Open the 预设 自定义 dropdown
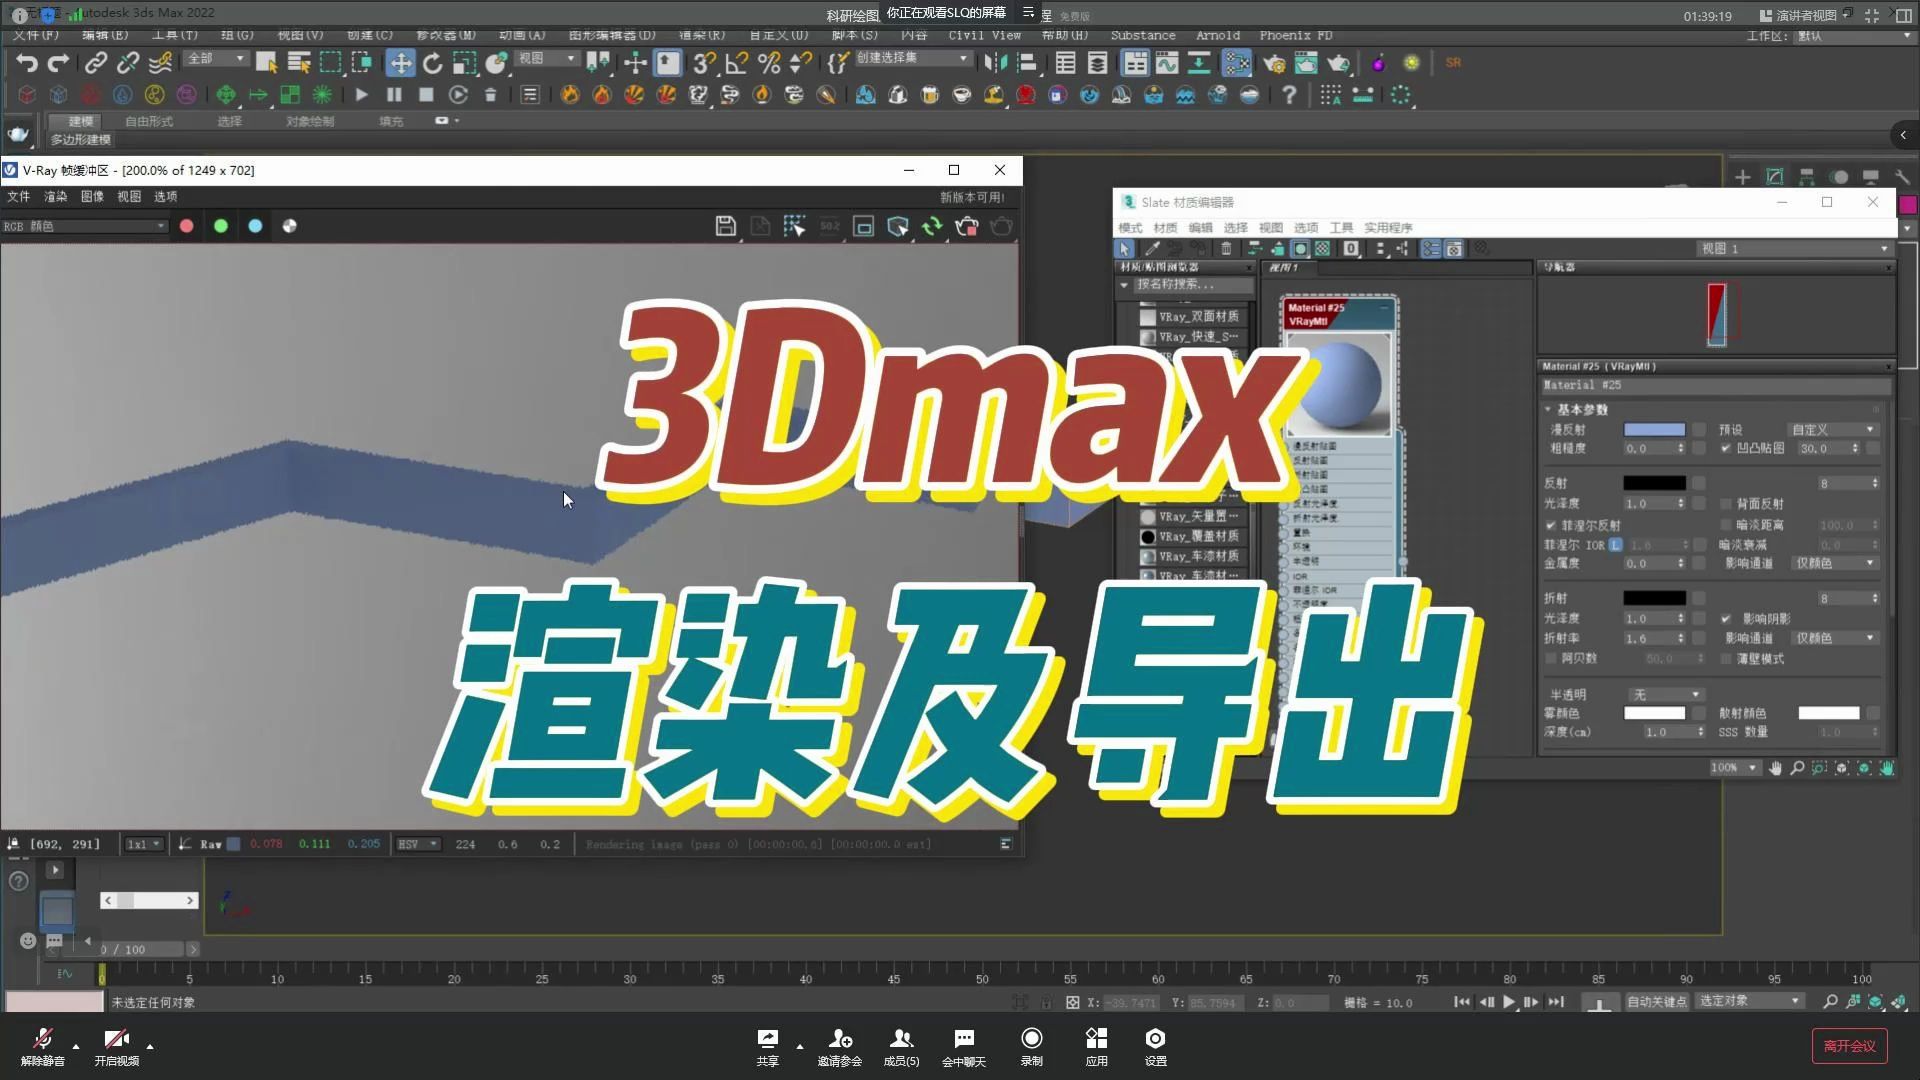 [x=1832, y=429]
